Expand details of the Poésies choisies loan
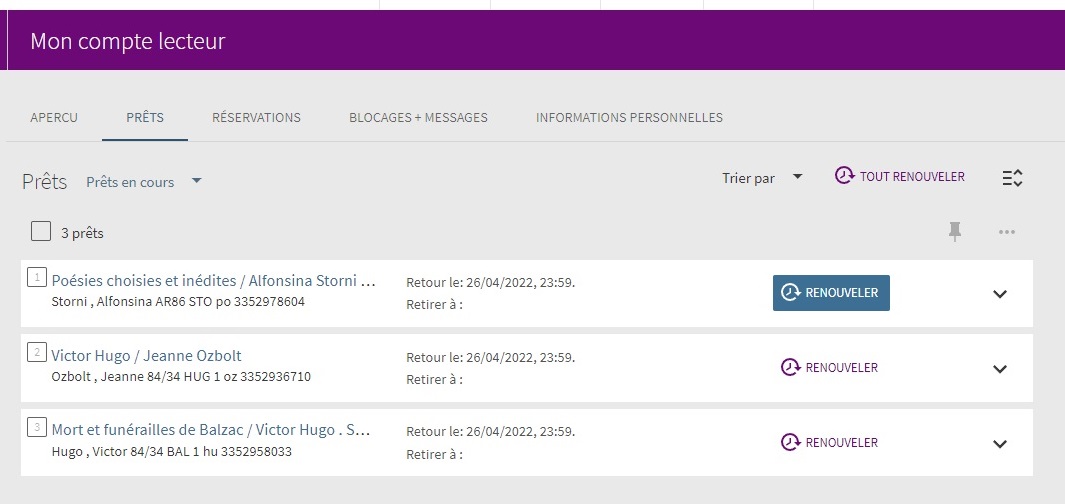 999,294
